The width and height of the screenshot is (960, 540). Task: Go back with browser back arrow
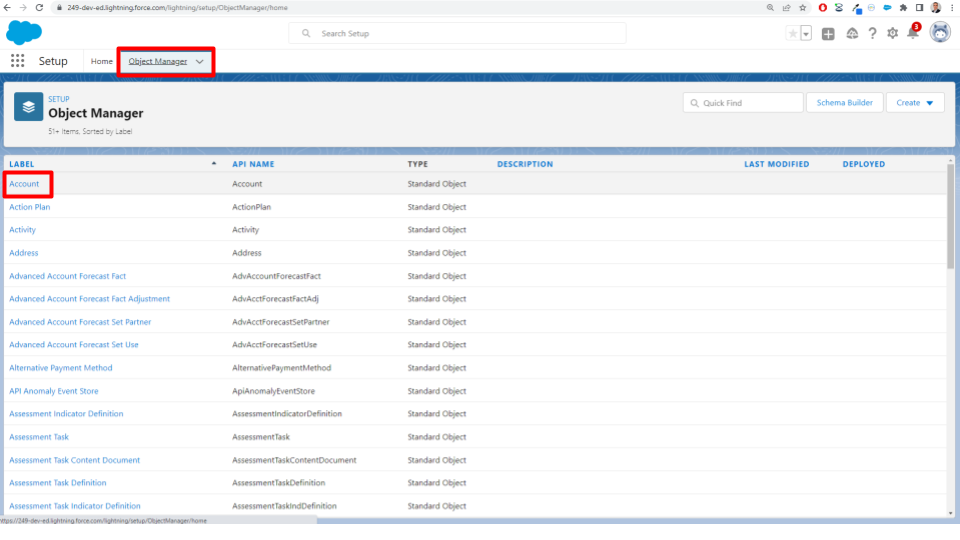7,7
